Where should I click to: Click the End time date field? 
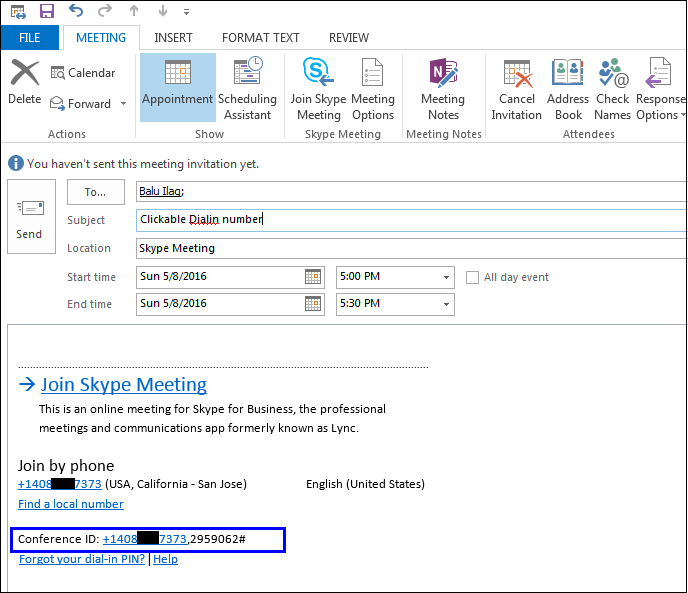[x=220, y=304]
